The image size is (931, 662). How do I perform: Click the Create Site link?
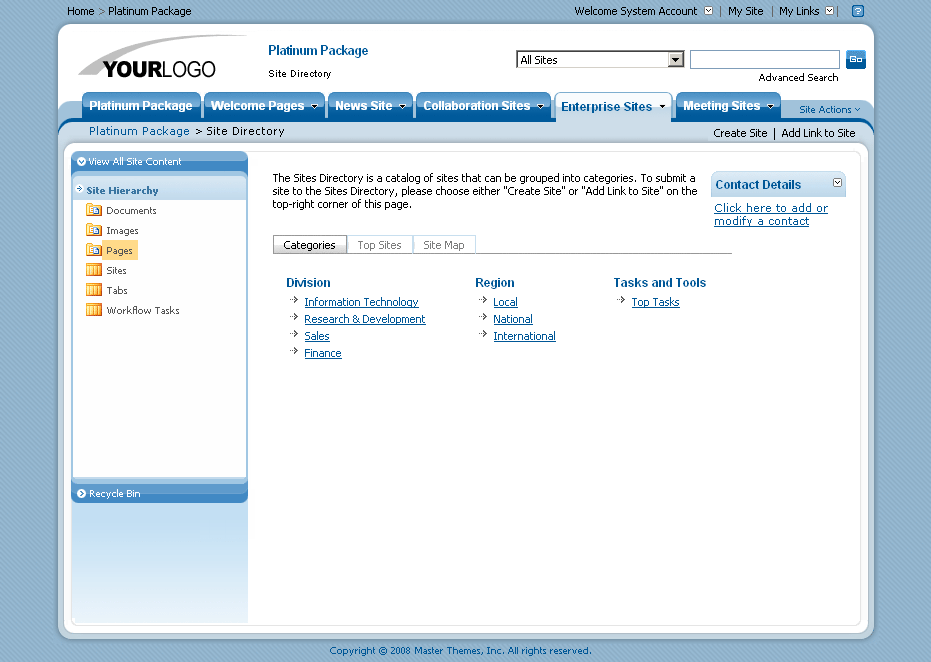pyautogui.click(x=740, y=132)
